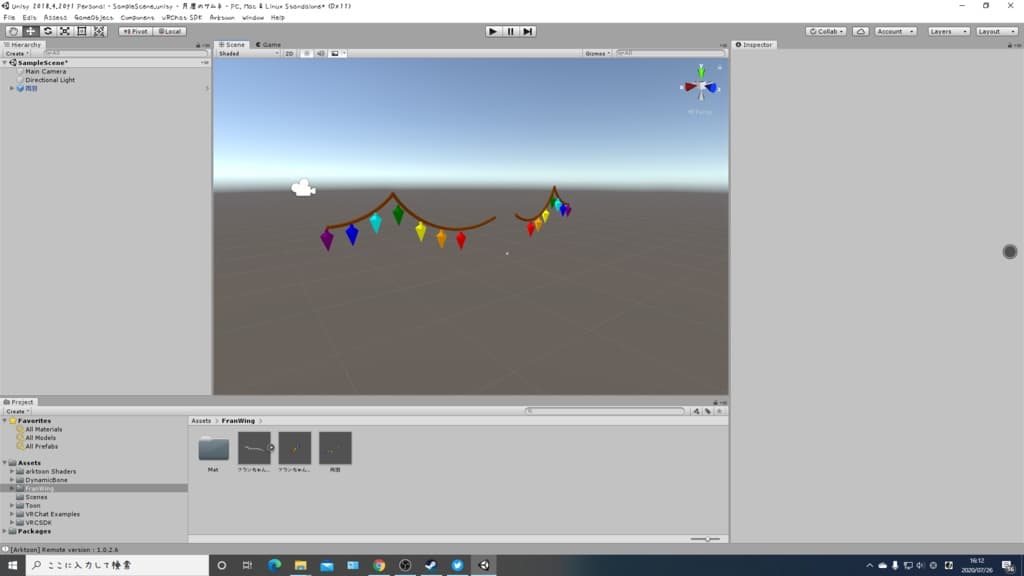Switch to the Game tab
The image size is (1024, 576).
(268, 44)
